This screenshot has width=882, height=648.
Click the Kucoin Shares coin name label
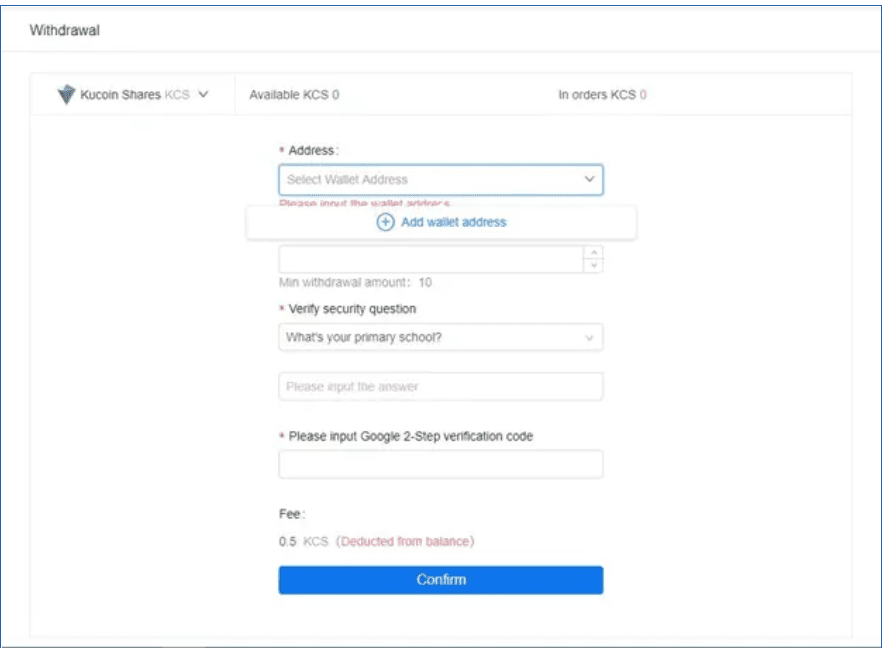120,95
